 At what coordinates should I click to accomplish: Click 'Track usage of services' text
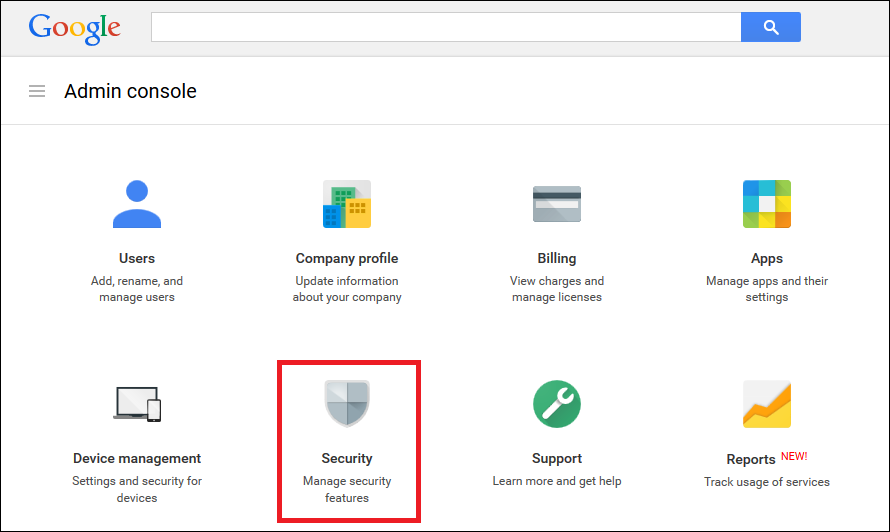point(767,482)
